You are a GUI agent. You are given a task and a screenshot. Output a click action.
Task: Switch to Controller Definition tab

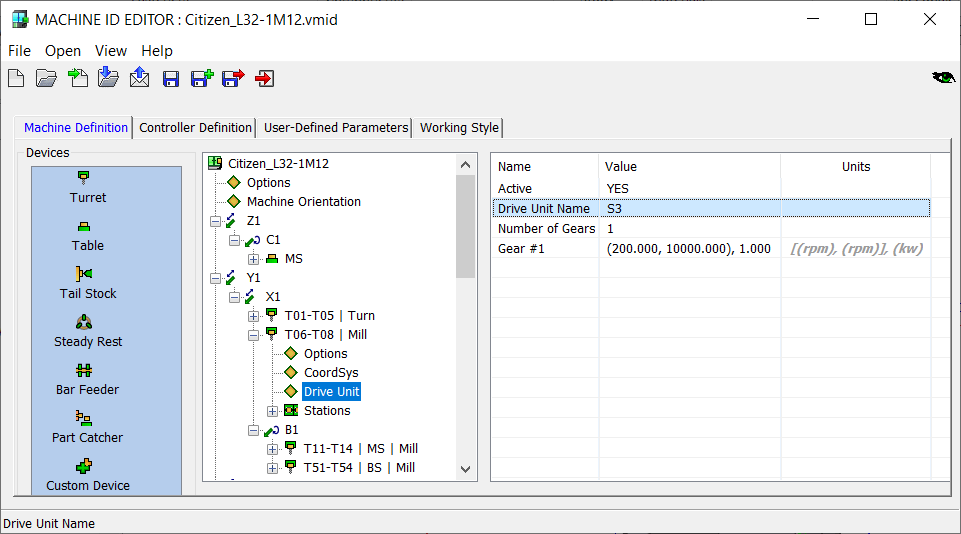coord(195,128)
